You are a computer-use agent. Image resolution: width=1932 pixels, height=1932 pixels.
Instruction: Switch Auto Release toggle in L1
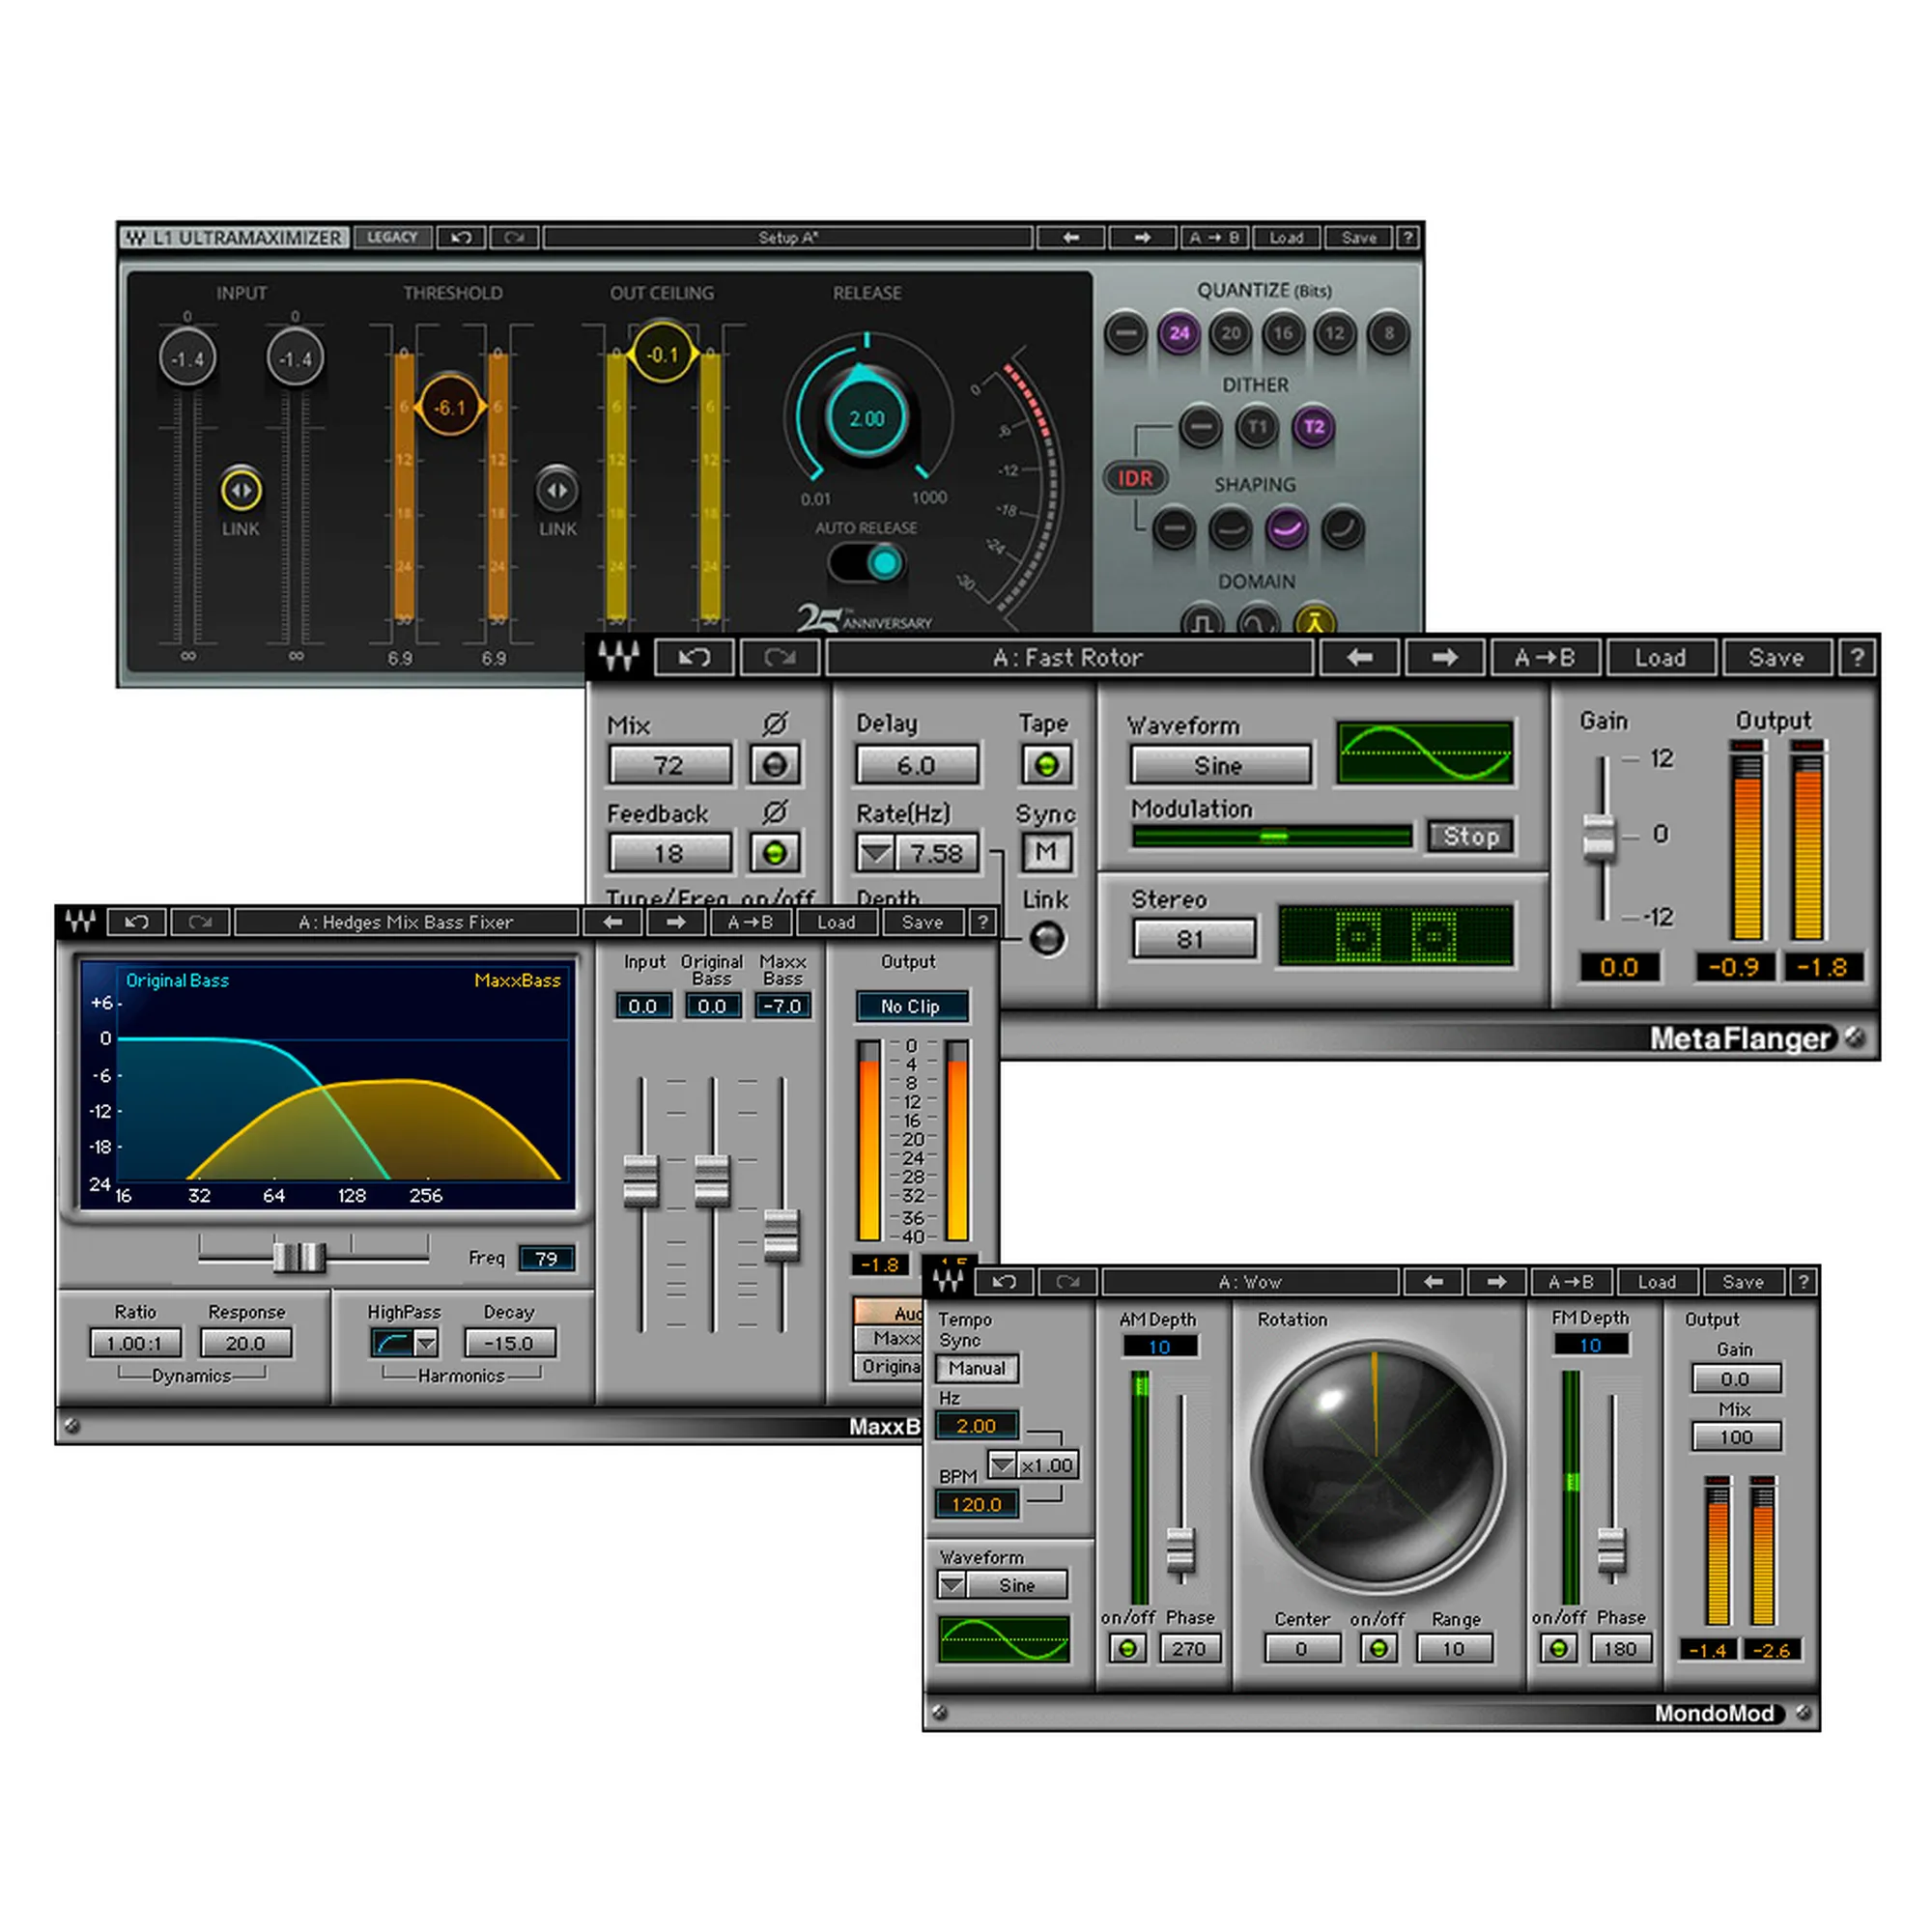867,563
